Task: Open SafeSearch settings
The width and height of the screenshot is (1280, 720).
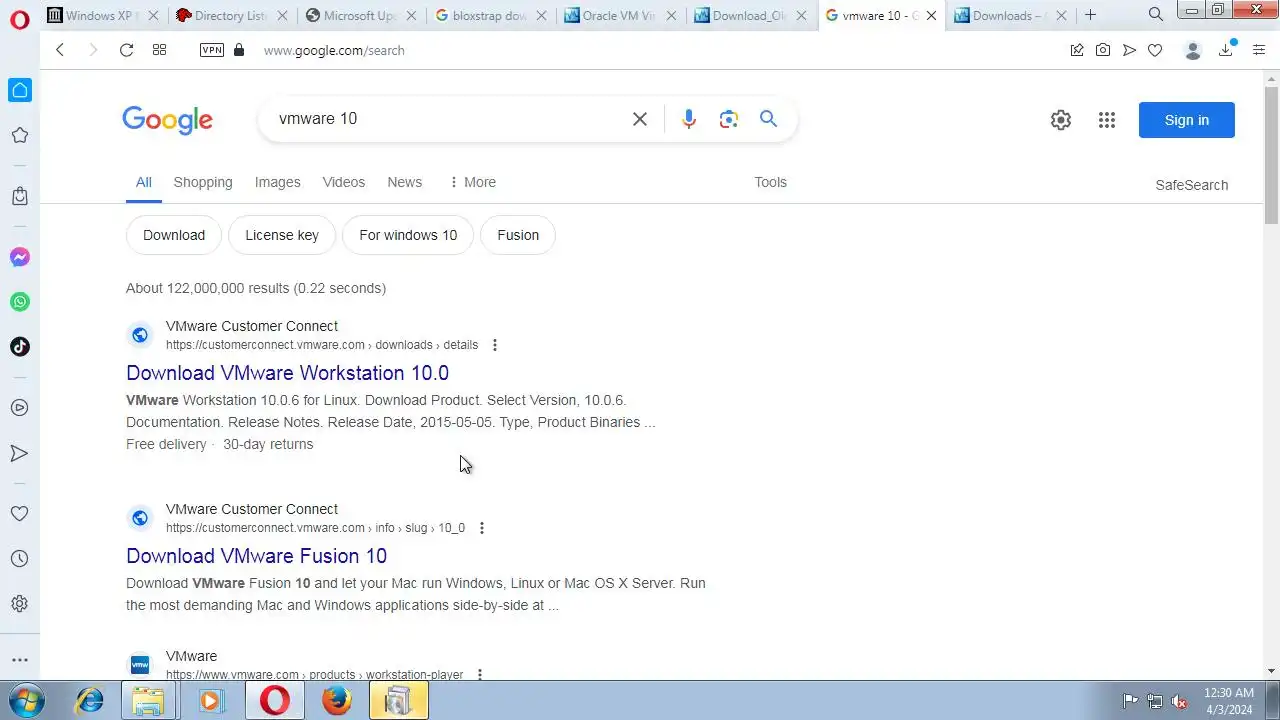Action: pos(1192,185)
